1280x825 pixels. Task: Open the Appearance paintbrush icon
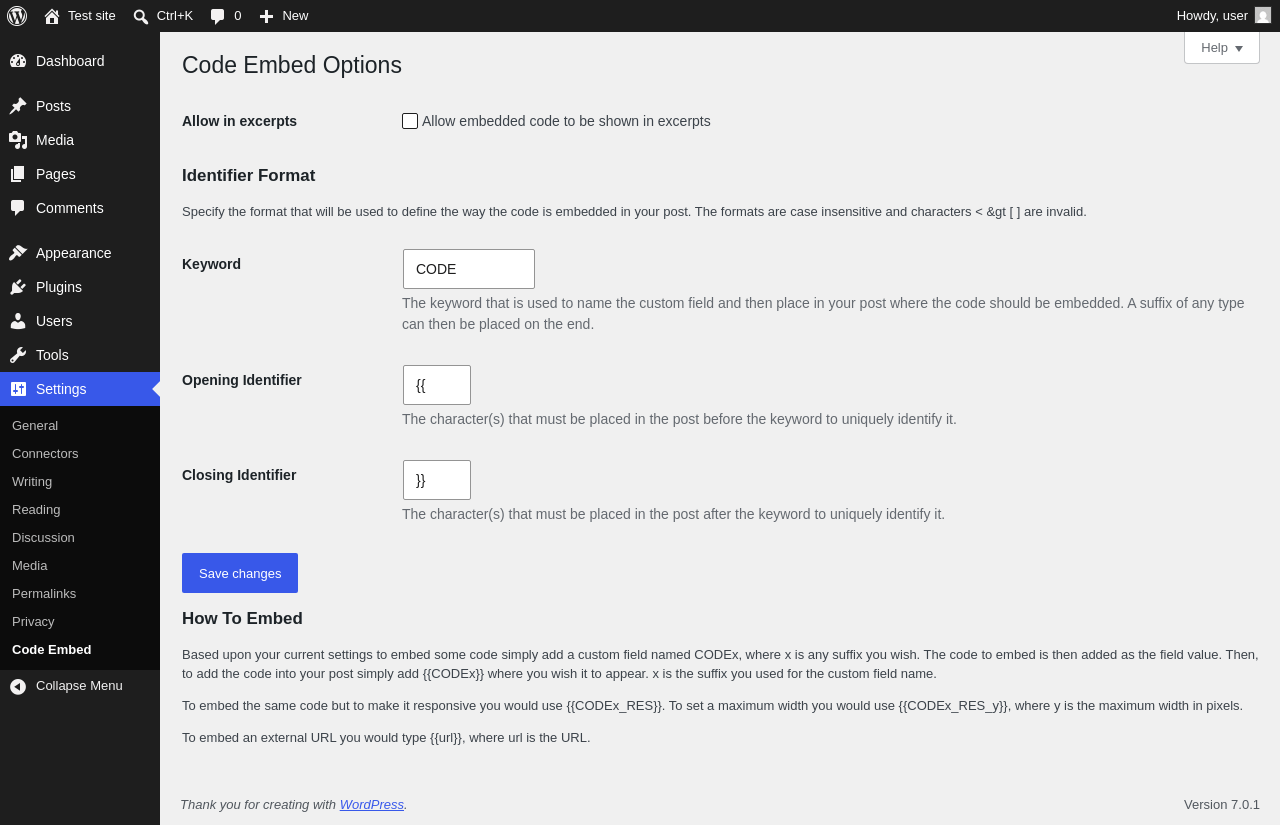pos(18,253)
